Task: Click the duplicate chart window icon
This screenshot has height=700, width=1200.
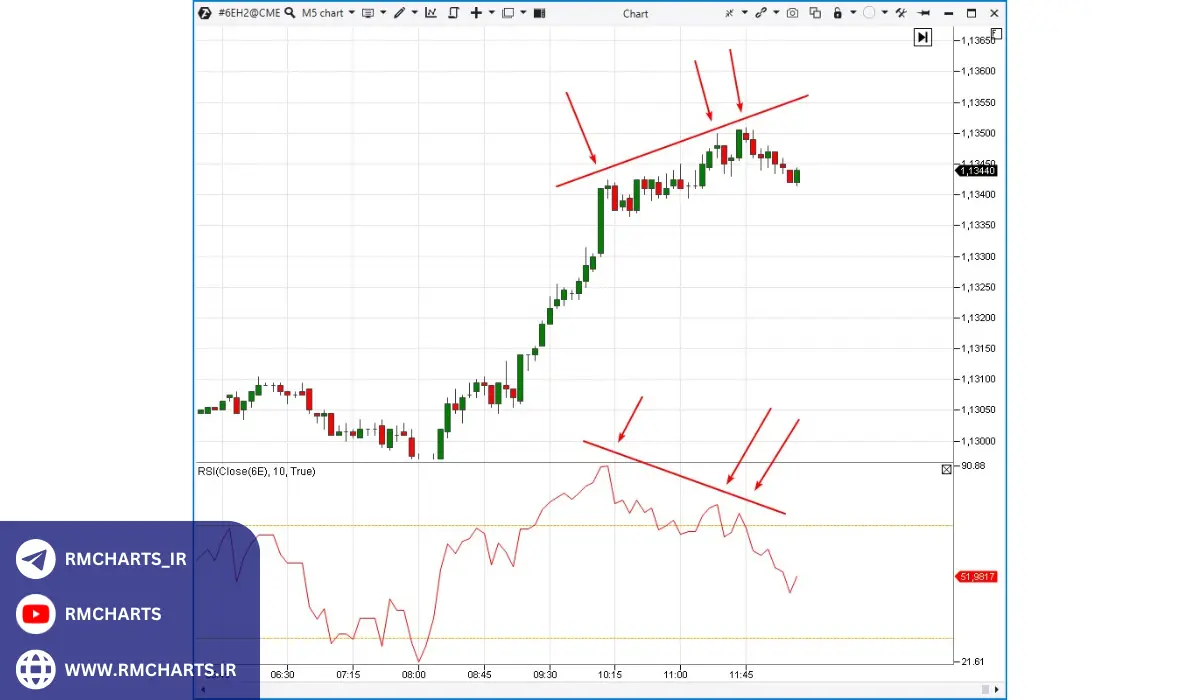Action: coord(815,13)
